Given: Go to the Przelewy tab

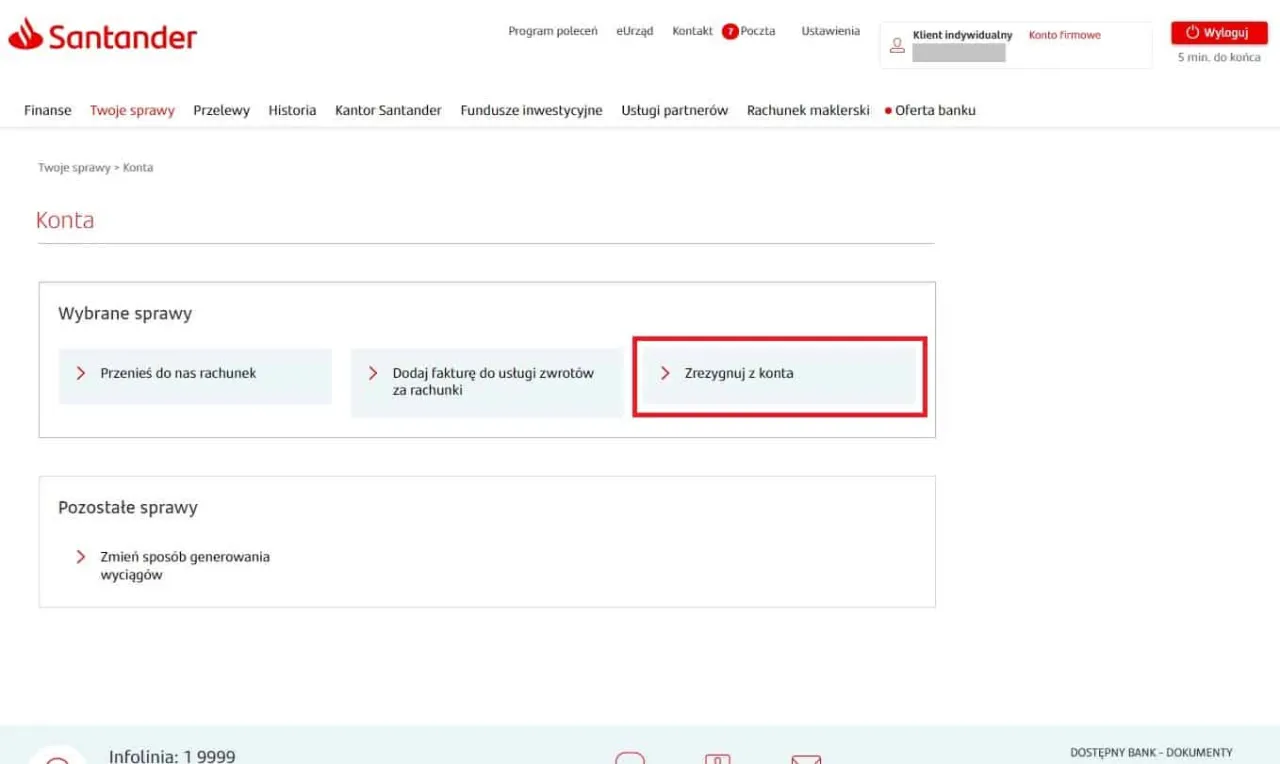Looking at the screenshot, I should click(x=221, y=110).
